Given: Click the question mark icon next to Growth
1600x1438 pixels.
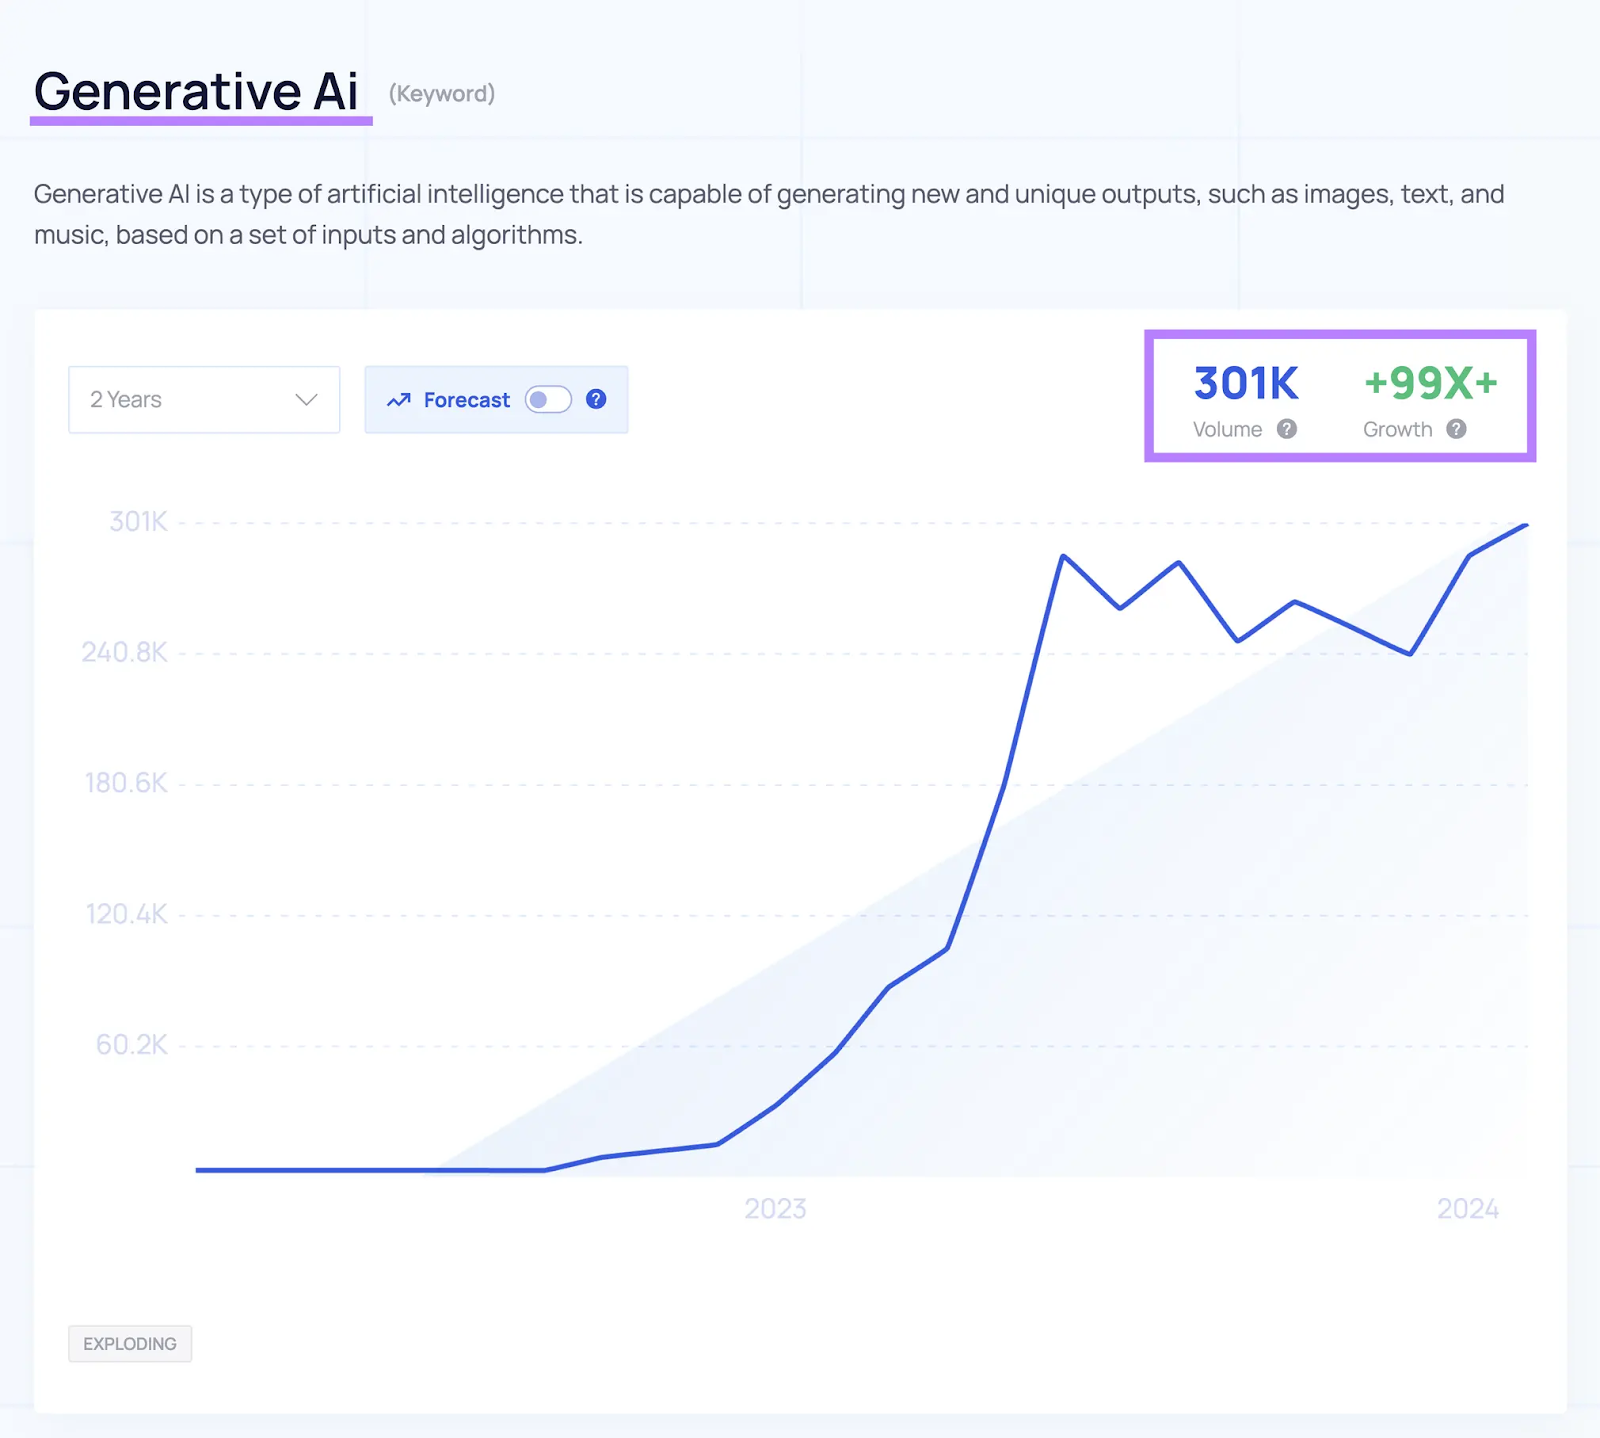Looking at the screenshot, I should (x=1458, y=429).
